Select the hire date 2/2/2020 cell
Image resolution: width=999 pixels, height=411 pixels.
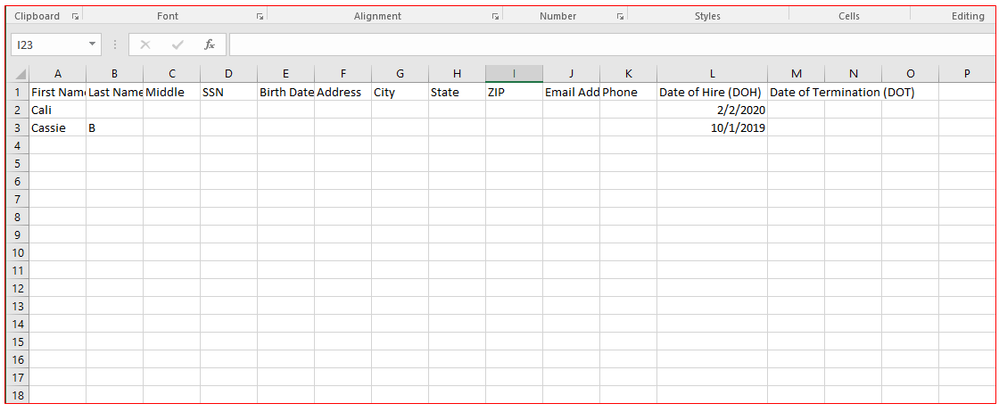coord(712,110)
